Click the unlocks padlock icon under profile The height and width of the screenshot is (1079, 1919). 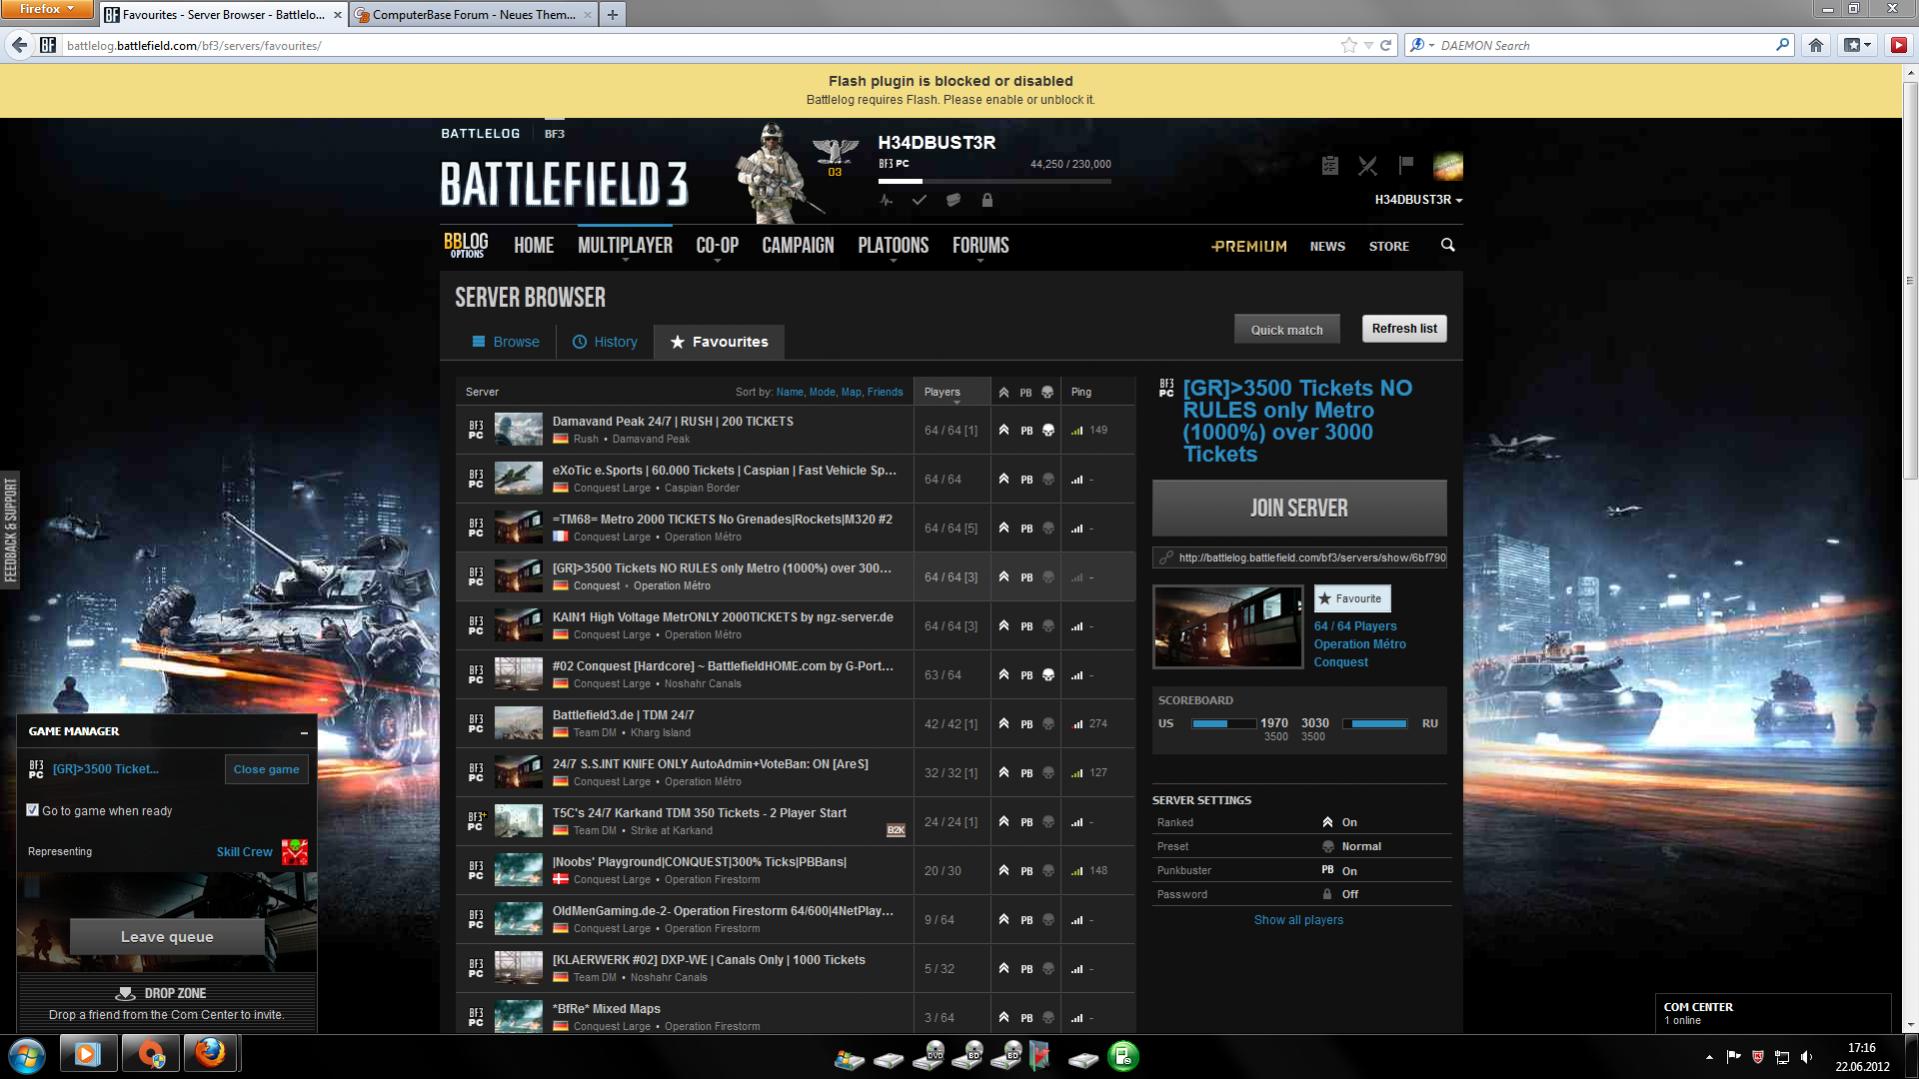[x=987, y=200]
